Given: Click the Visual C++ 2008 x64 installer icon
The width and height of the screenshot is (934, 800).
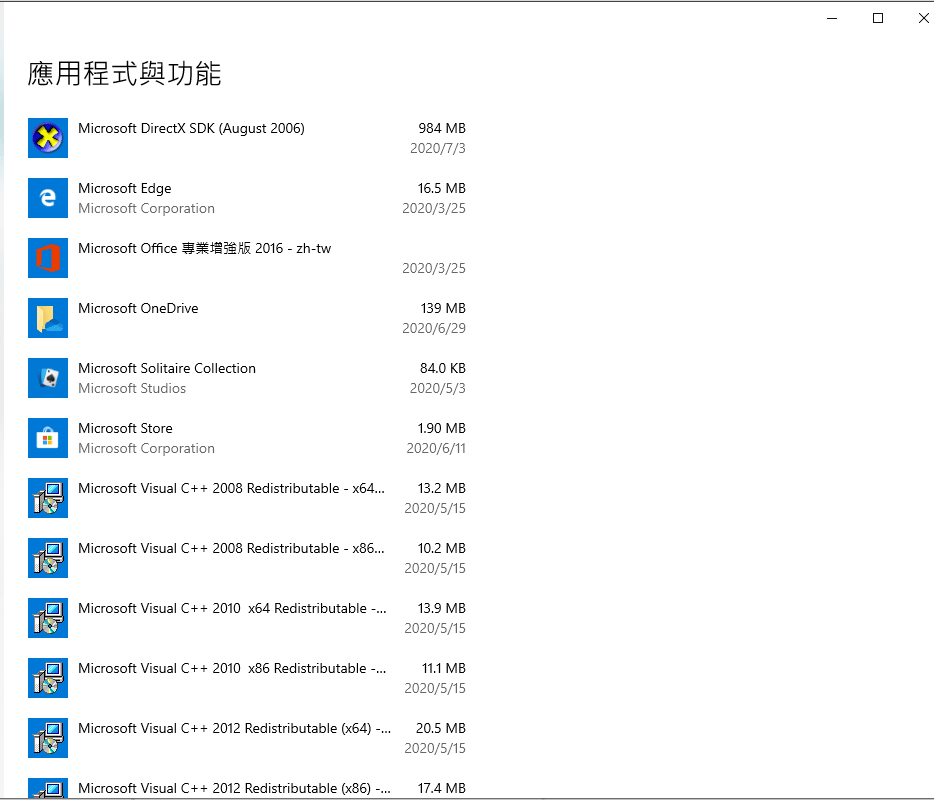Looking at the screenshot, I should (48, 498).
